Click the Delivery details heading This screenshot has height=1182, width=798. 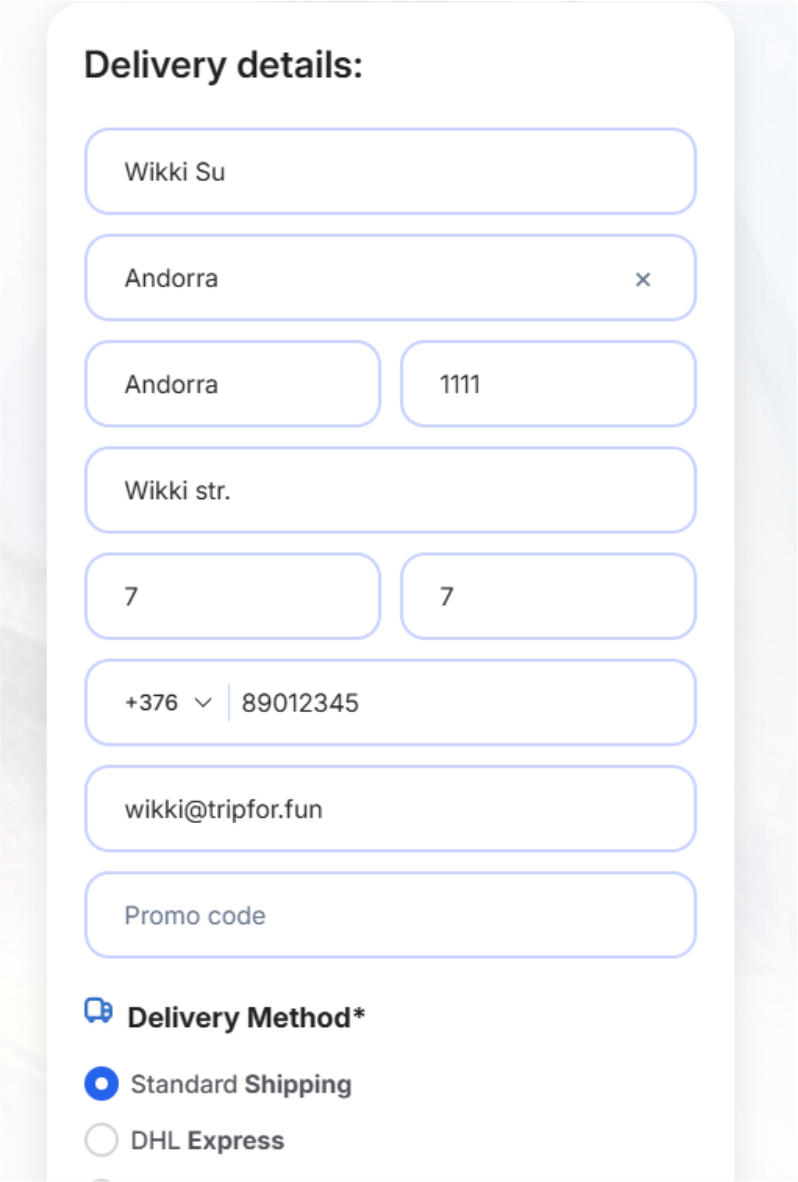click(x=223, y=66)
